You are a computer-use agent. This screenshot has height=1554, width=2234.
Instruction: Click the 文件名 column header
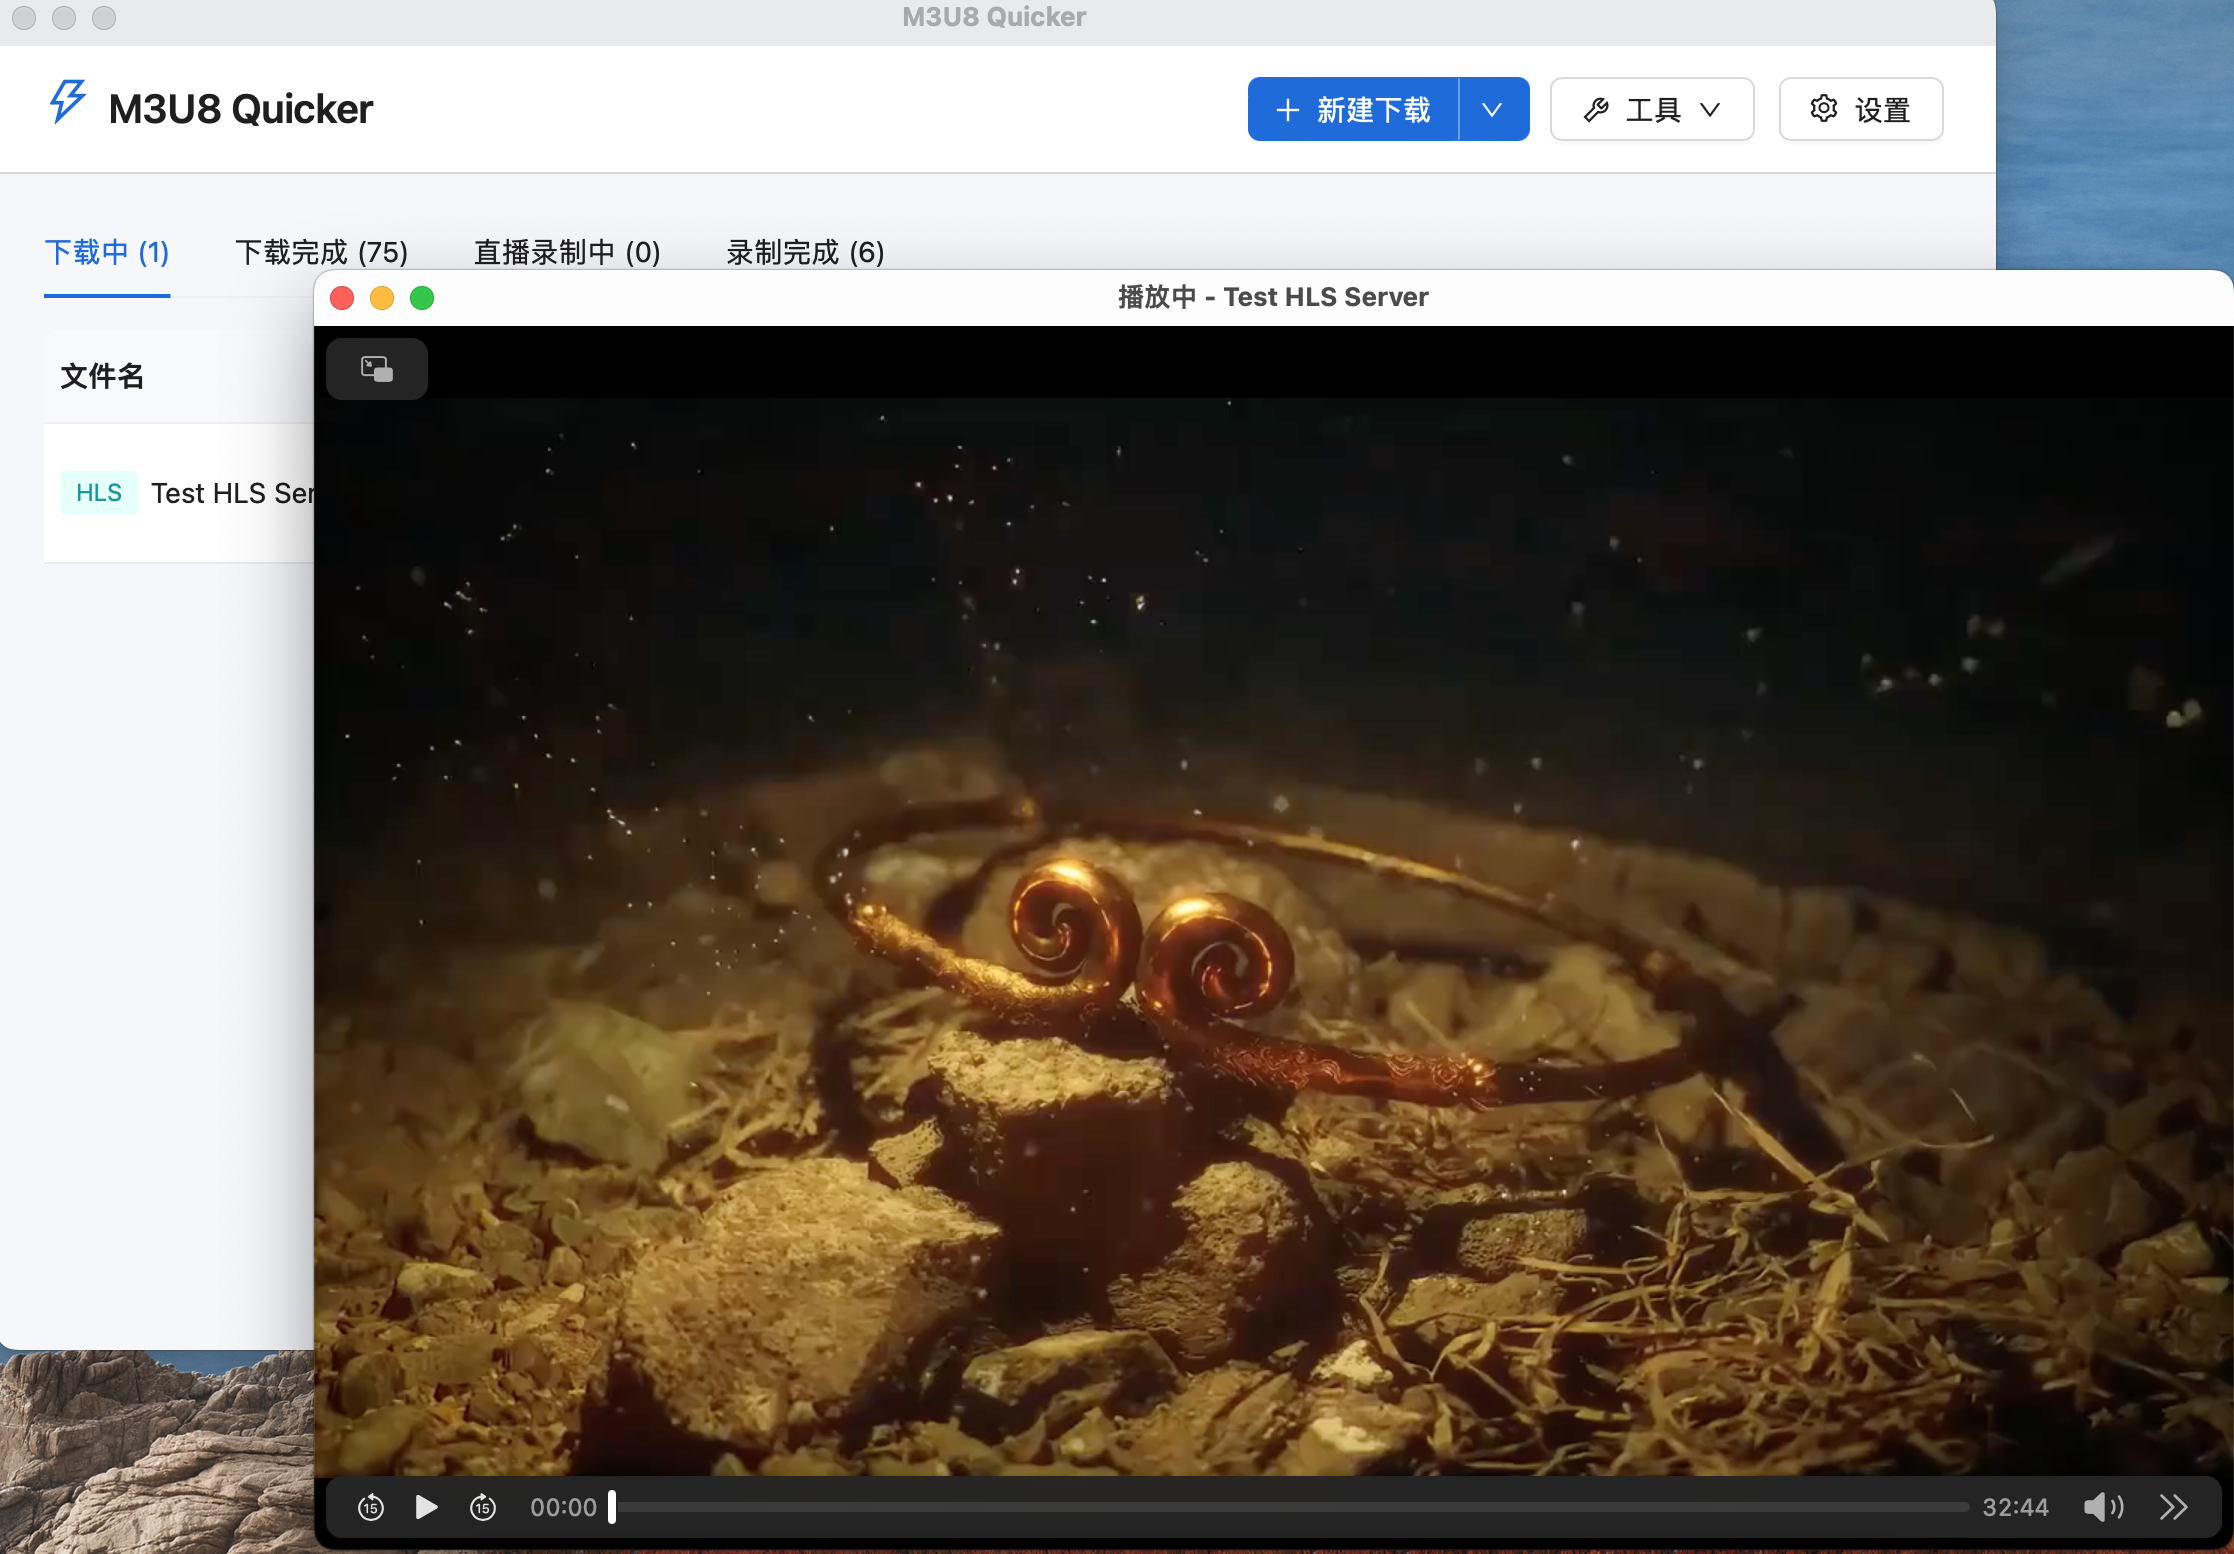102,376
